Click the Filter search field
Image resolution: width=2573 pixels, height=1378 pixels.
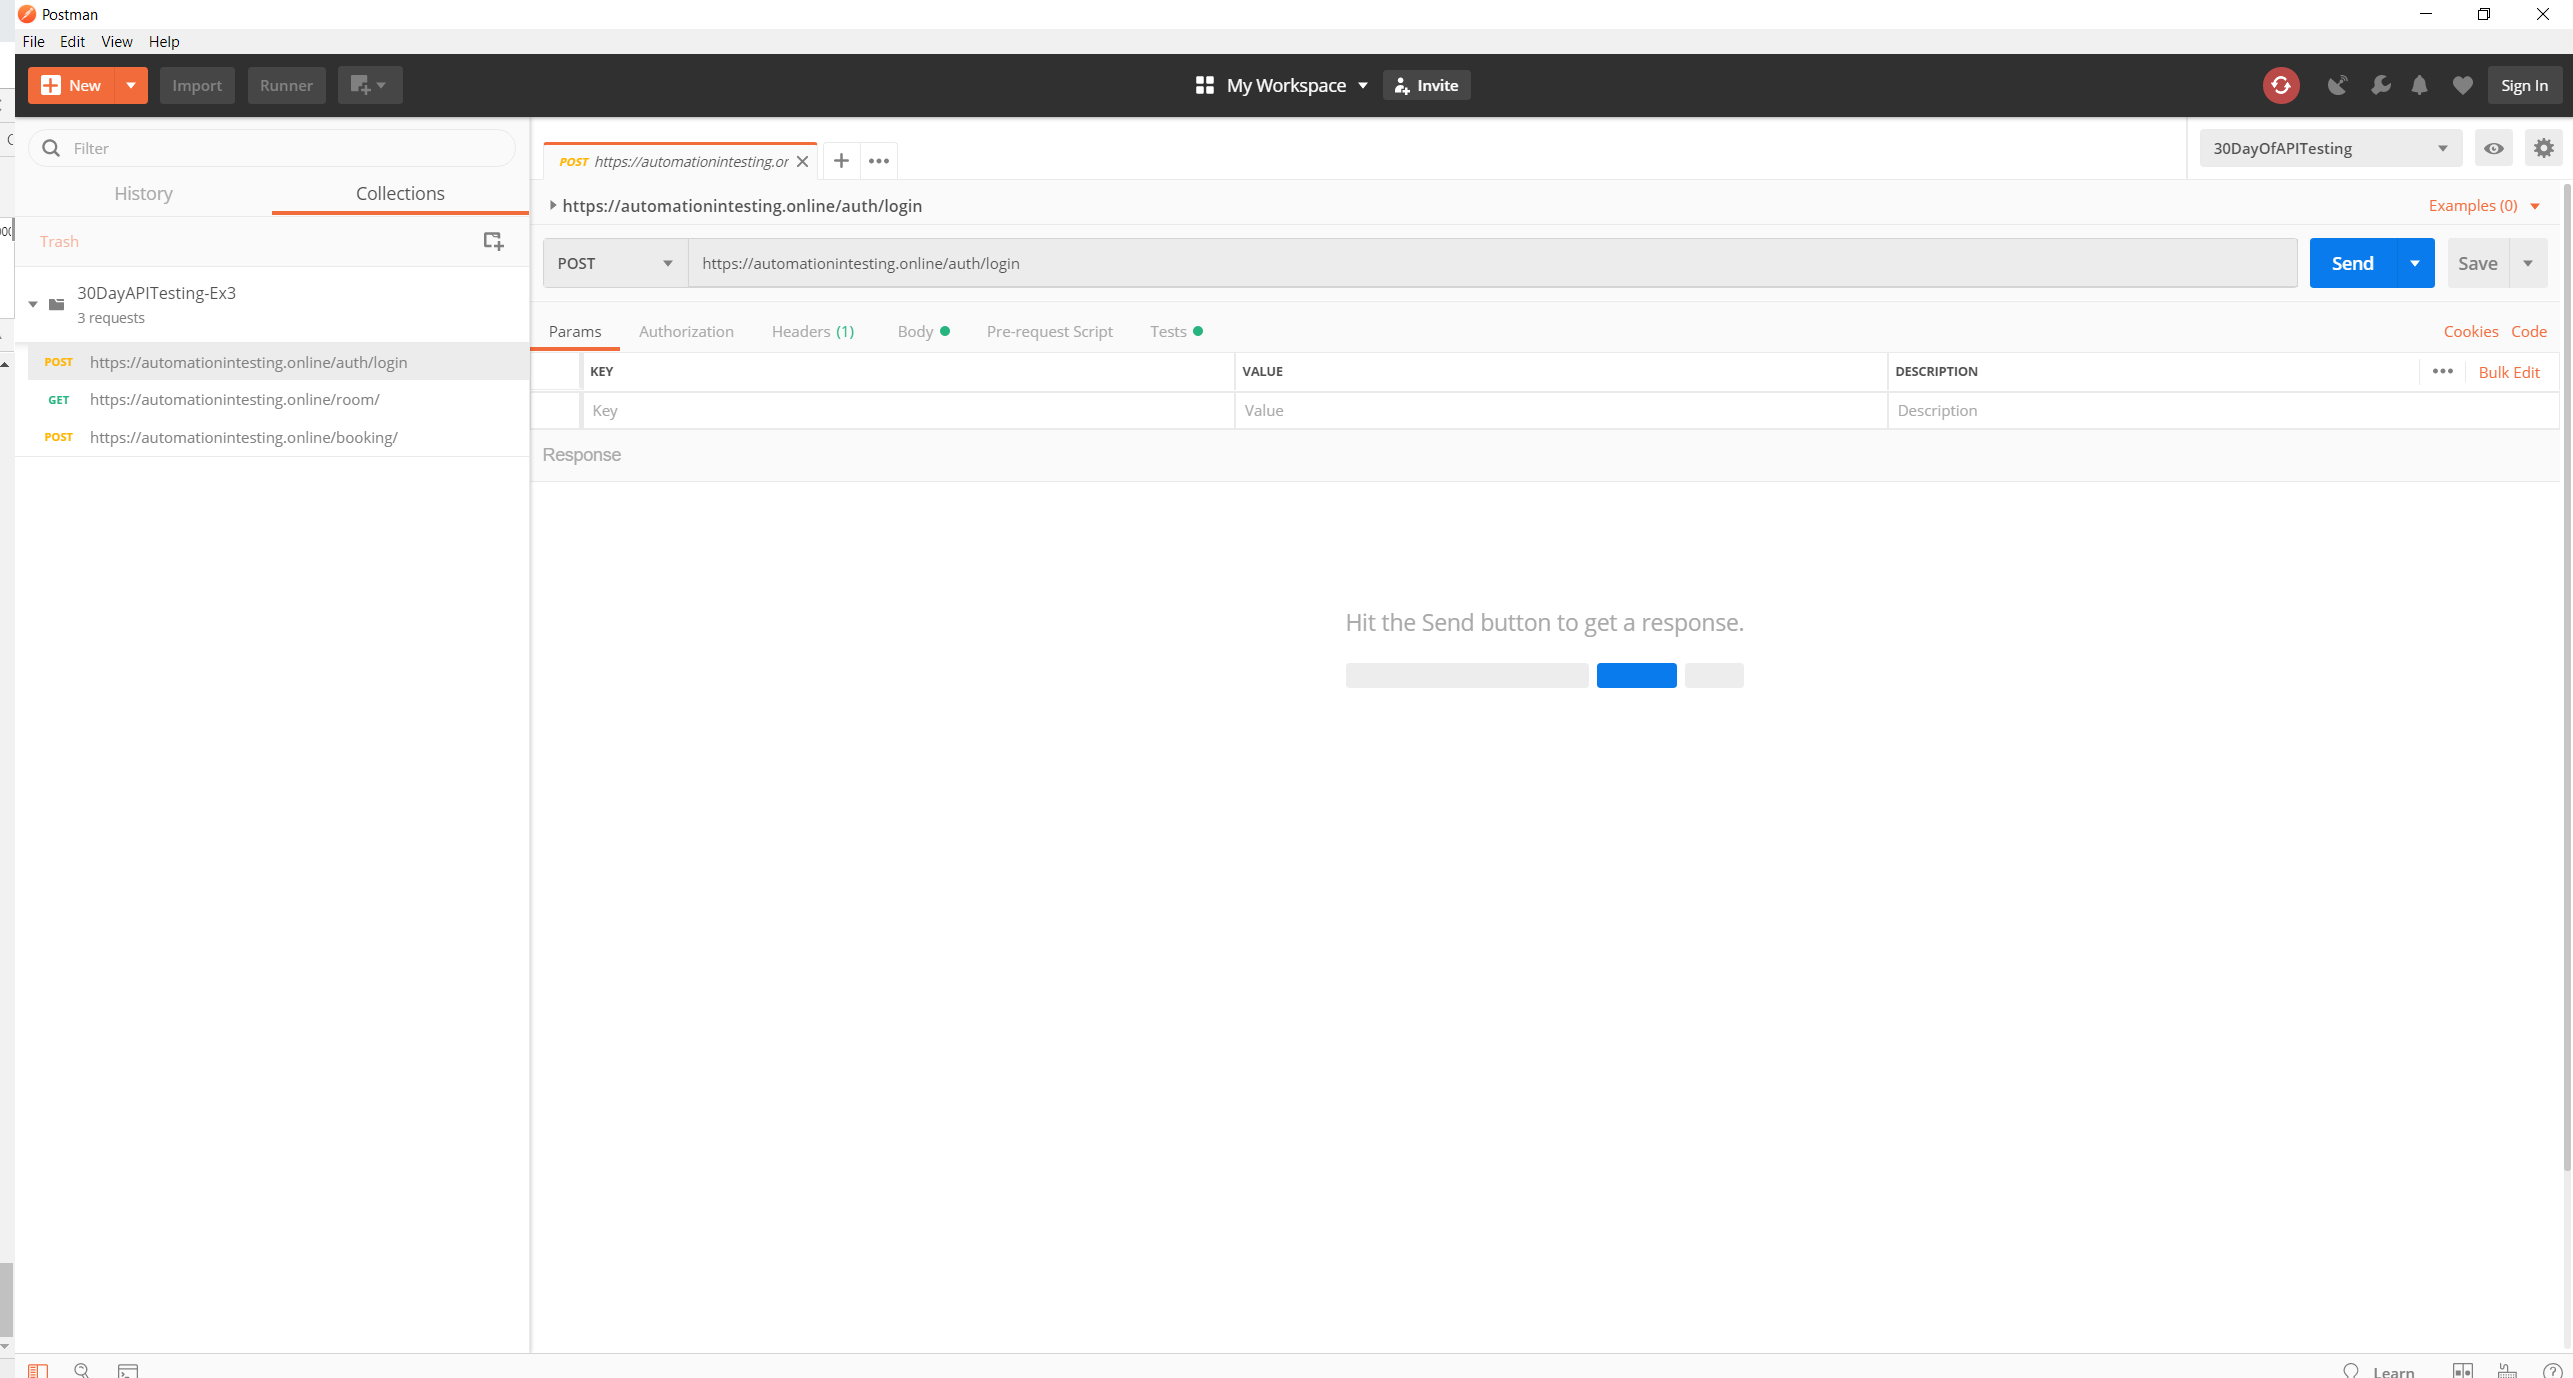(x=271, y=148)
